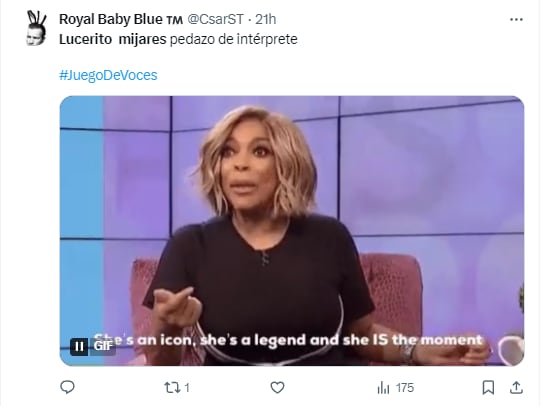Open the Wendy Williams GIF media
Image resolution: width=541 pixels, height=406 pixels.
pyautogui.click(x=292, y=231)
